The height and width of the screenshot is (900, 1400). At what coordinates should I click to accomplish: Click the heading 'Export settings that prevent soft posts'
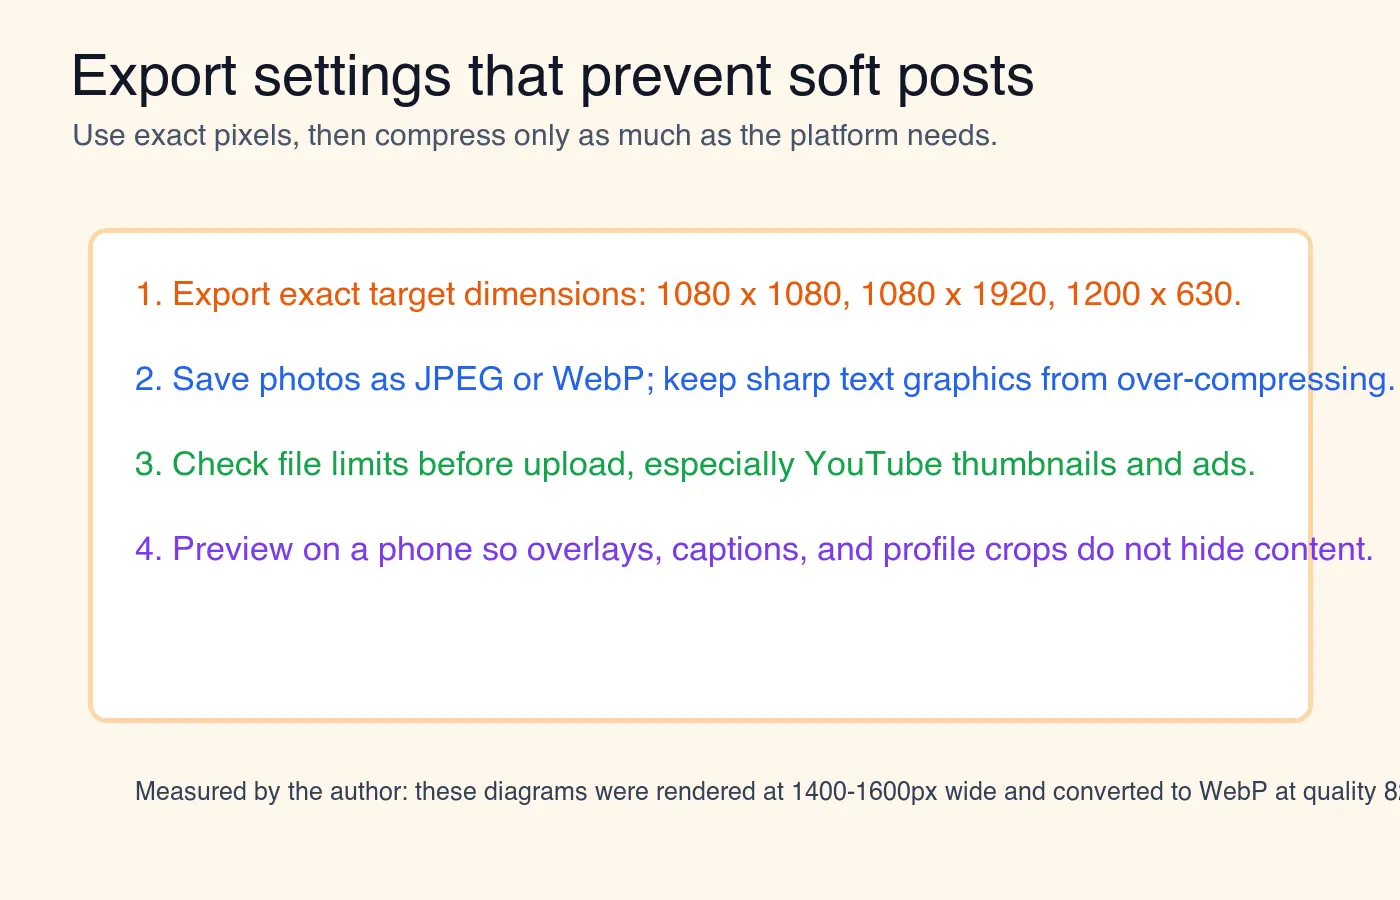553,77
